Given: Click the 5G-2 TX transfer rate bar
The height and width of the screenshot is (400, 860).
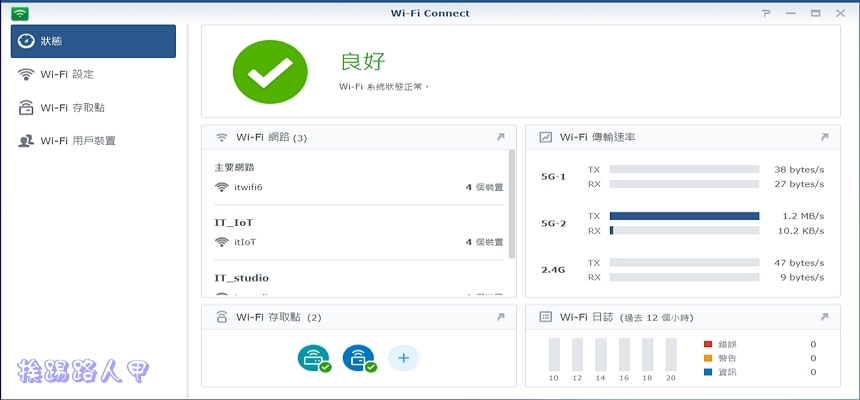Looking at the screenshot, I should pyautogui.click(x=684, y=215).
